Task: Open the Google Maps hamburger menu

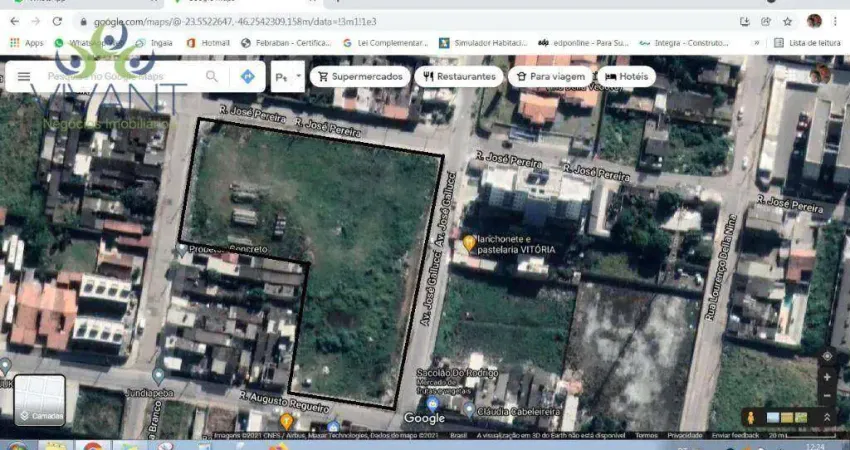Action: coord(24,76)
